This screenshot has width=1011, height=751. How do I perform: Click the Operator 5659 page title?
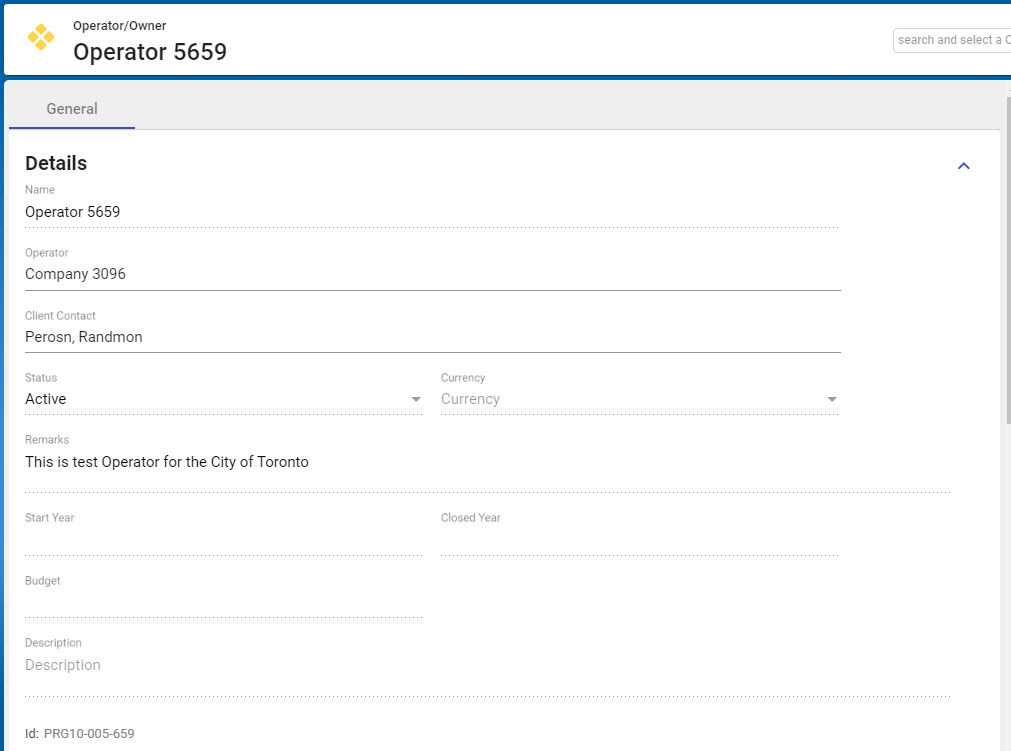(150, 52)
